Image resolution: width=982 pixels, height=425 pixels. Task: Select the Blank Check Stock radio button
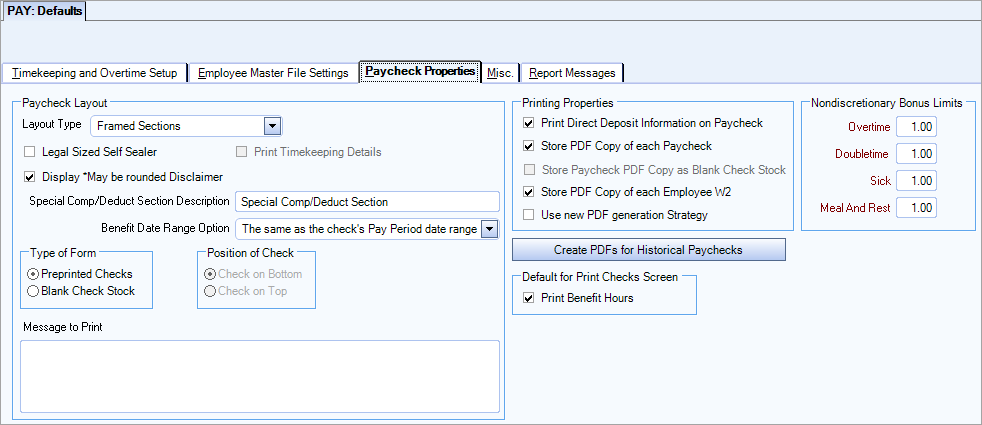[x=33, y=291]
